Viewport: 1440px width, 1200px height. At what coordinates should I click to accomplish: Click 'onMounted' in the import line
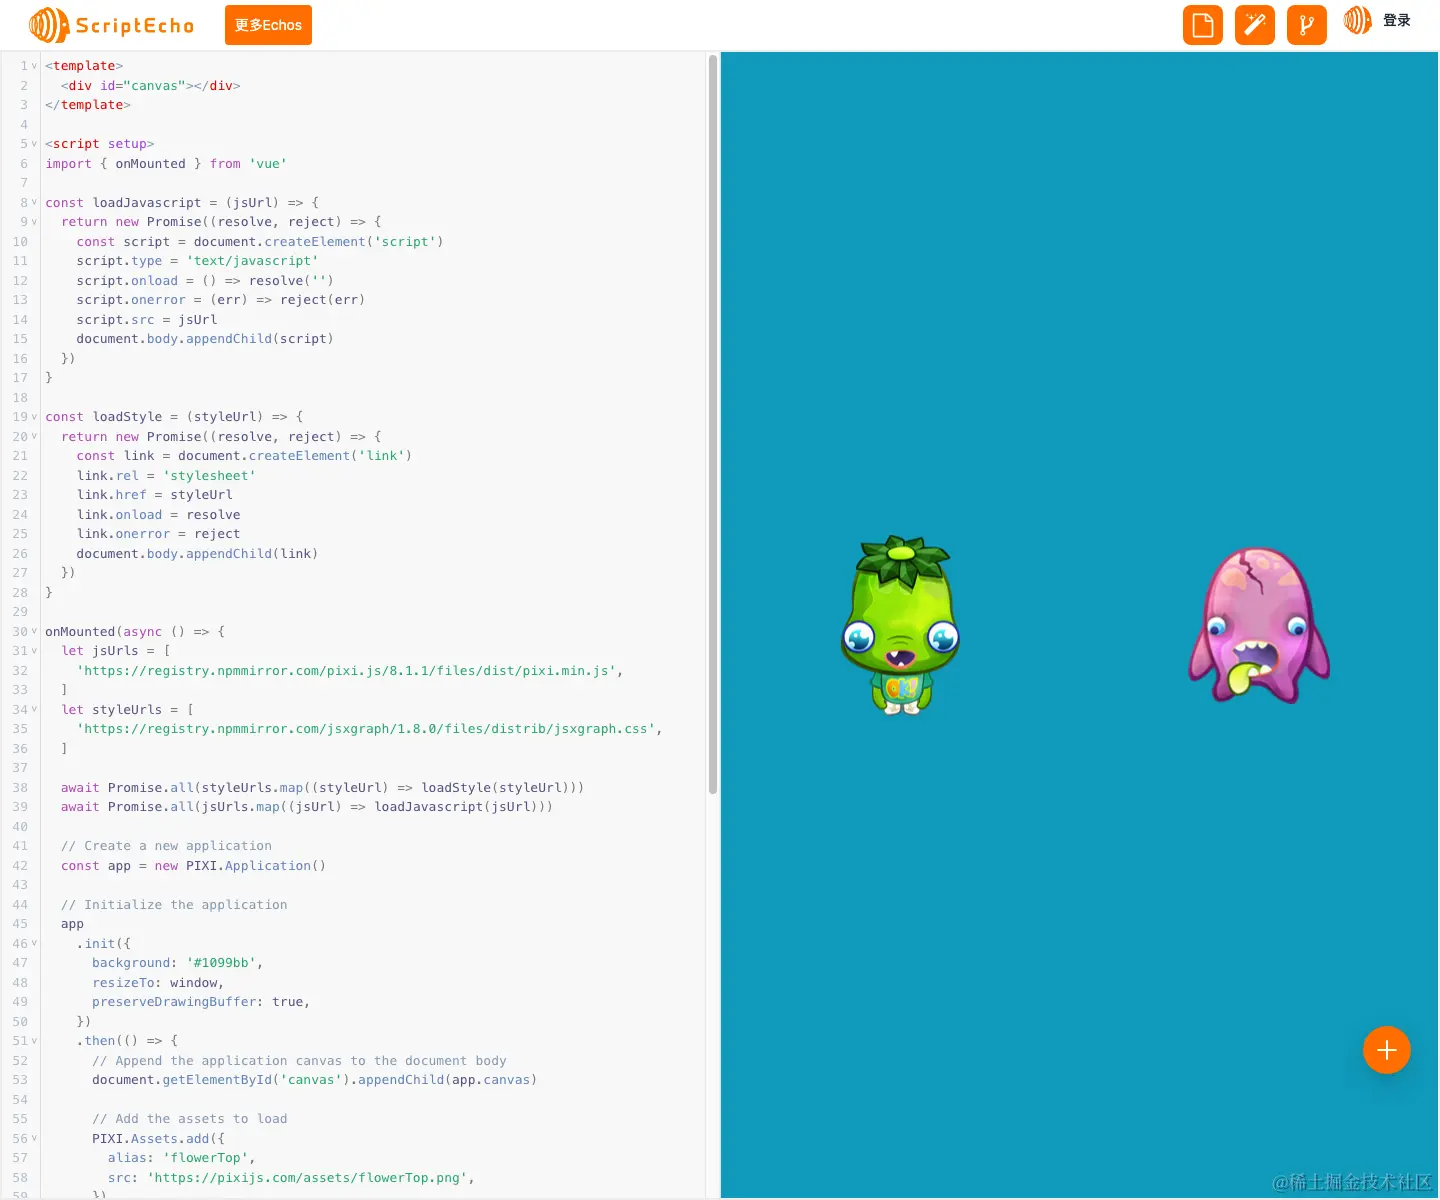[150, 164]
